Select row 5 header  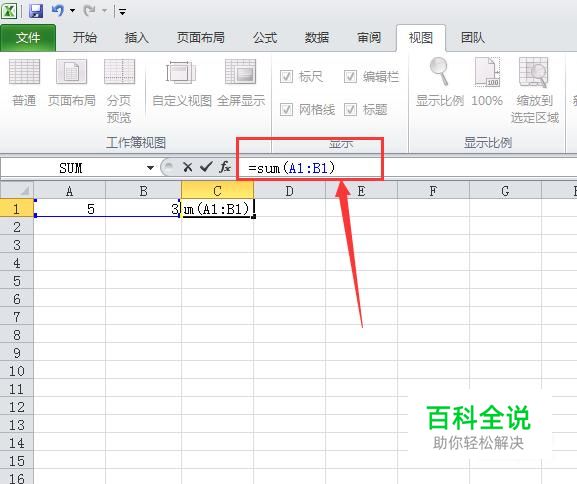tap(17, 281)
